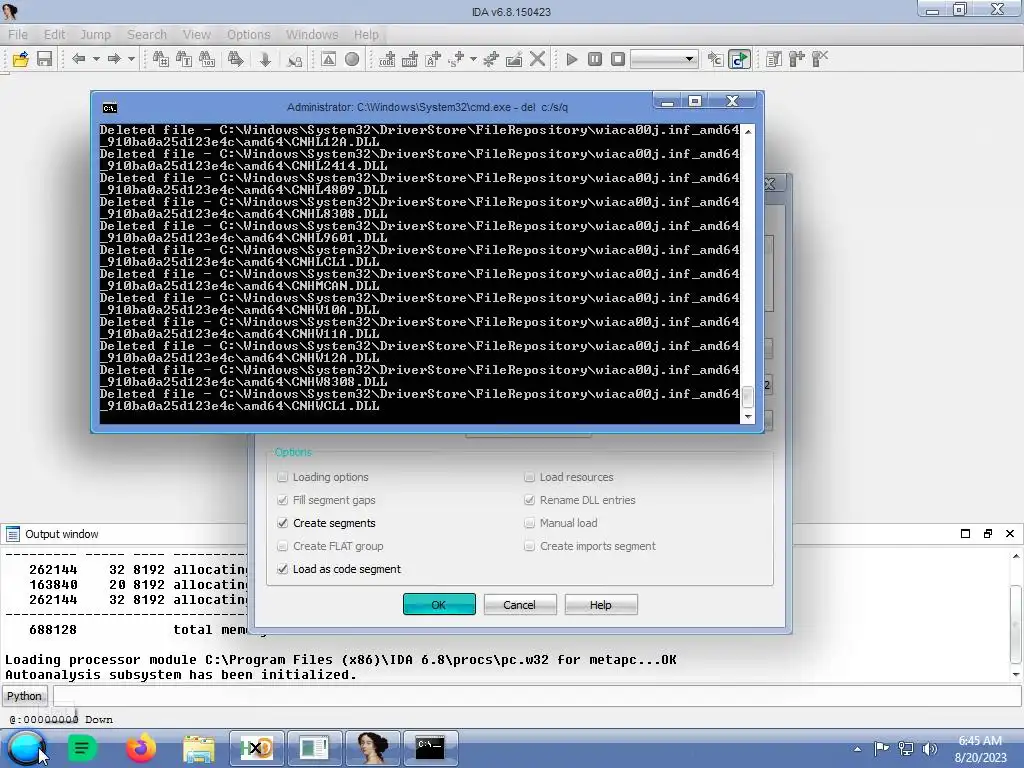The width and height of the screenshot is (1024, 768).
Task: Click the DATA convert toolbar icon
Action: [410, 59]
